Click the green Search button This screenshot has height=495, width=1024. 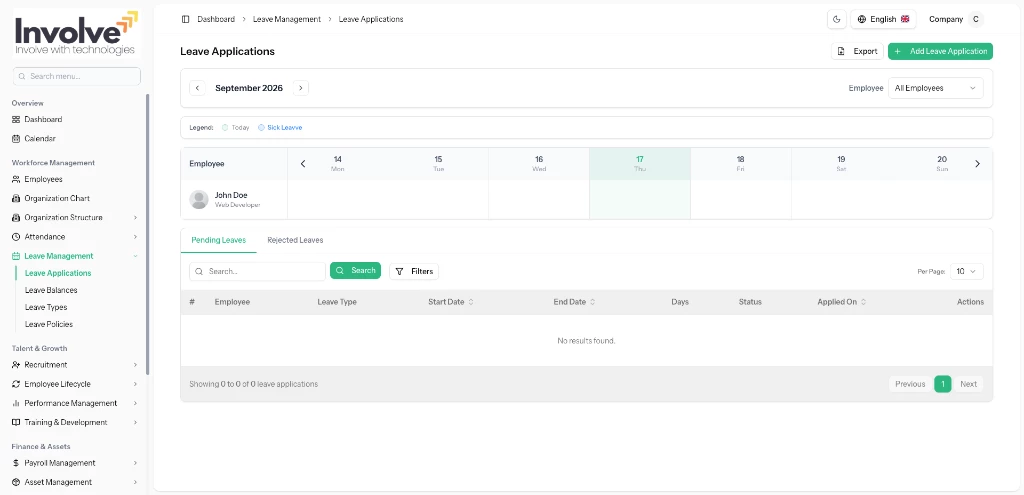click(x=355, y=270)
